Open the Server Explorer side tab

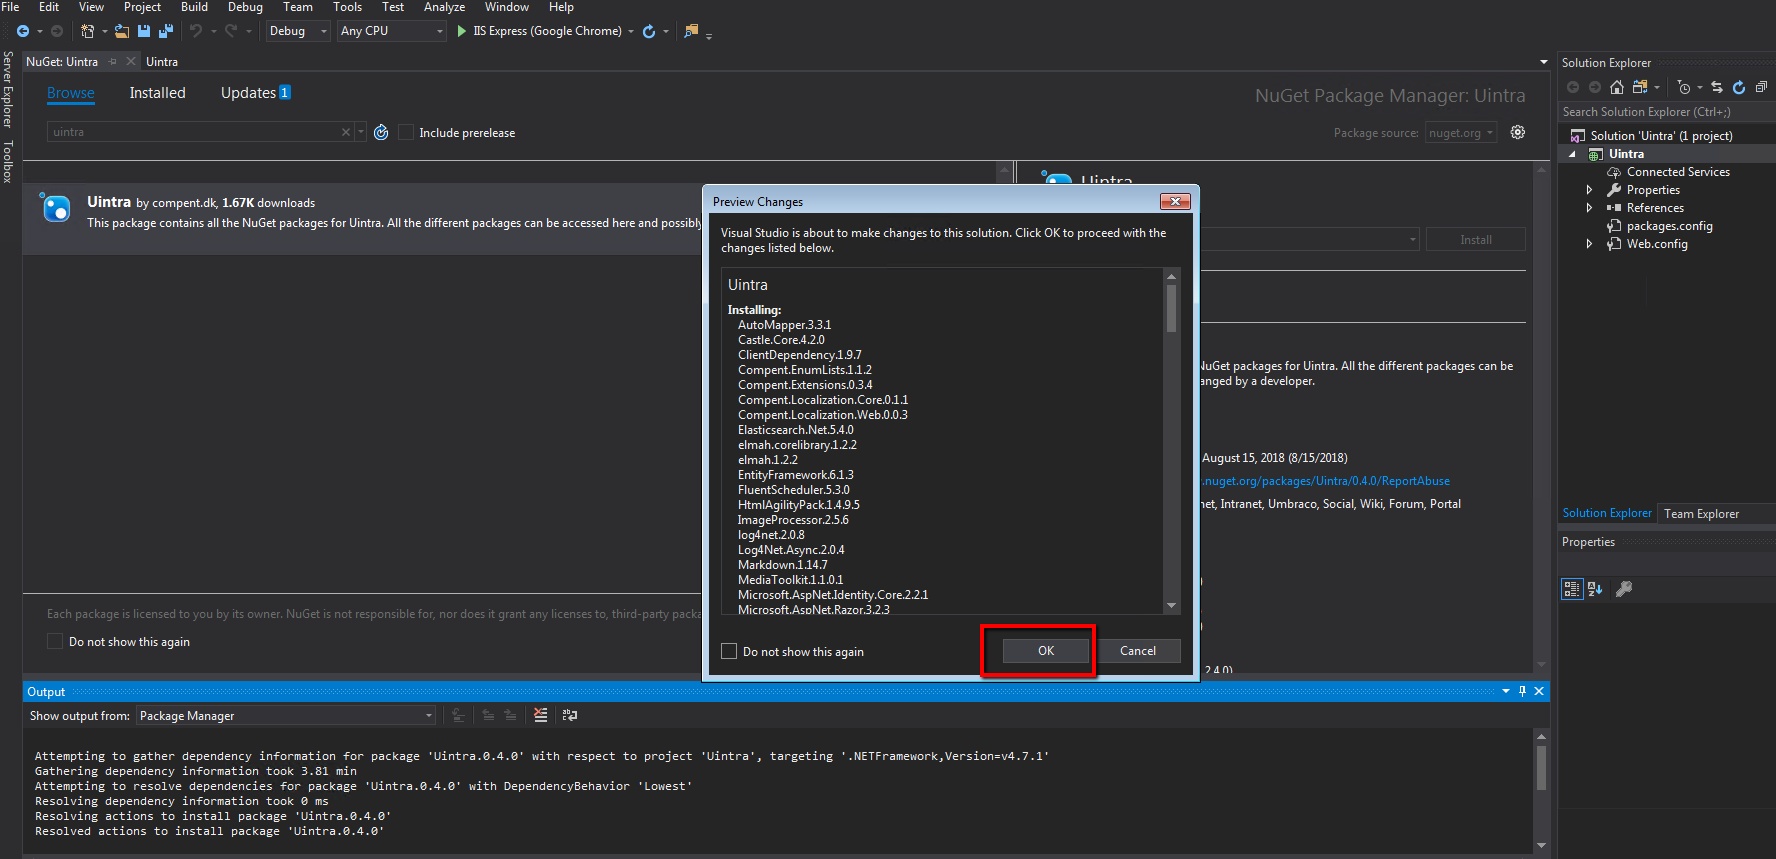(x=8, y=90)
